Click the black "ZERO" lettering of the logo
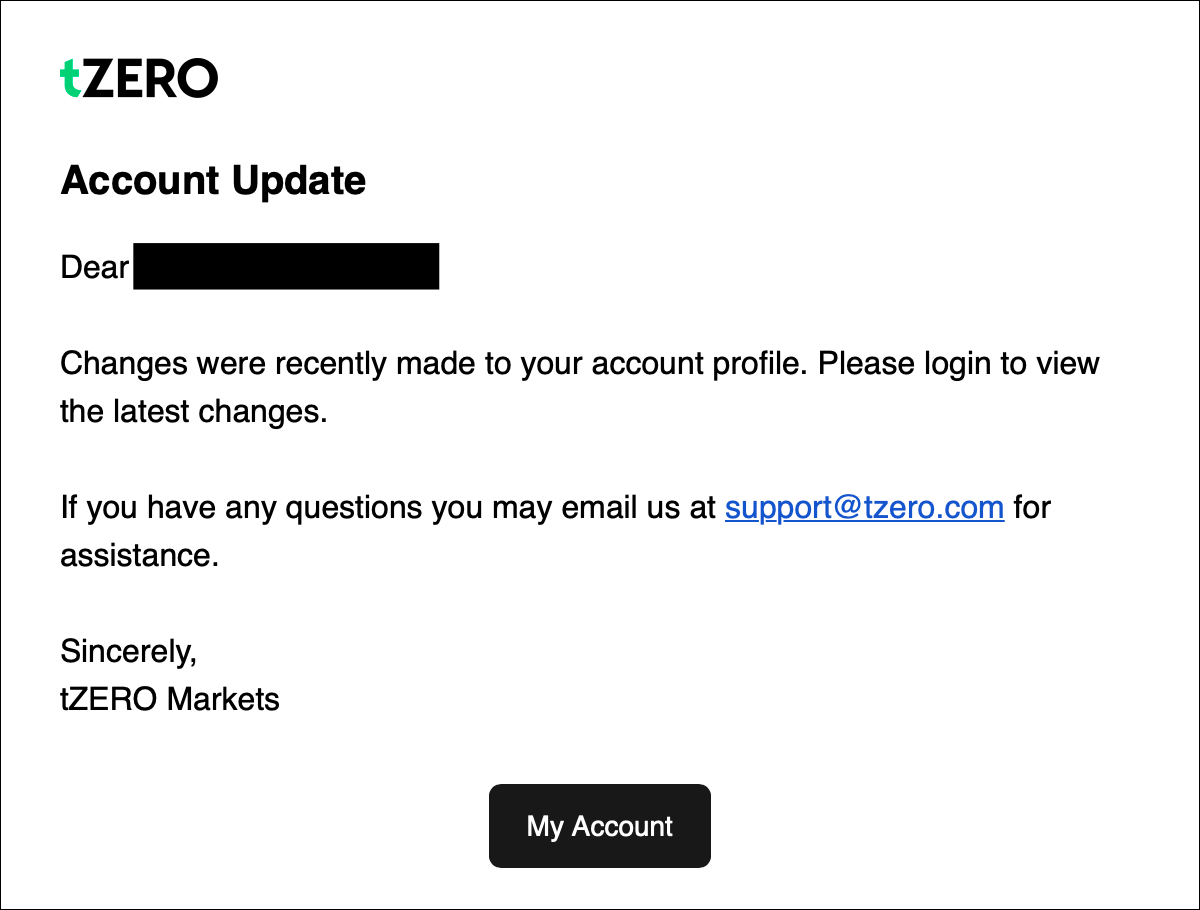Screen dimensions: 1200x910 [150, 78]
